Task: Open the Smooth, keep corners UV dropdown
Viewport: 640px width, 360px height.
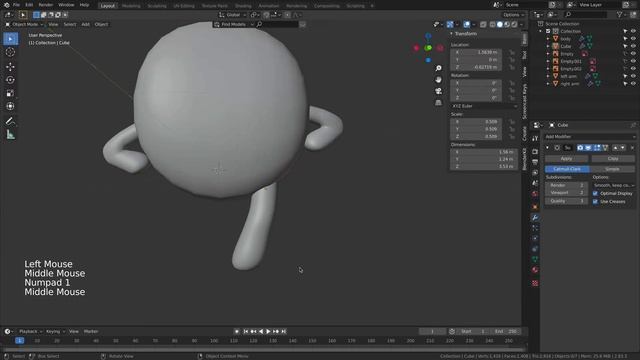Action: pyautogui.click(x=614, y=185)
